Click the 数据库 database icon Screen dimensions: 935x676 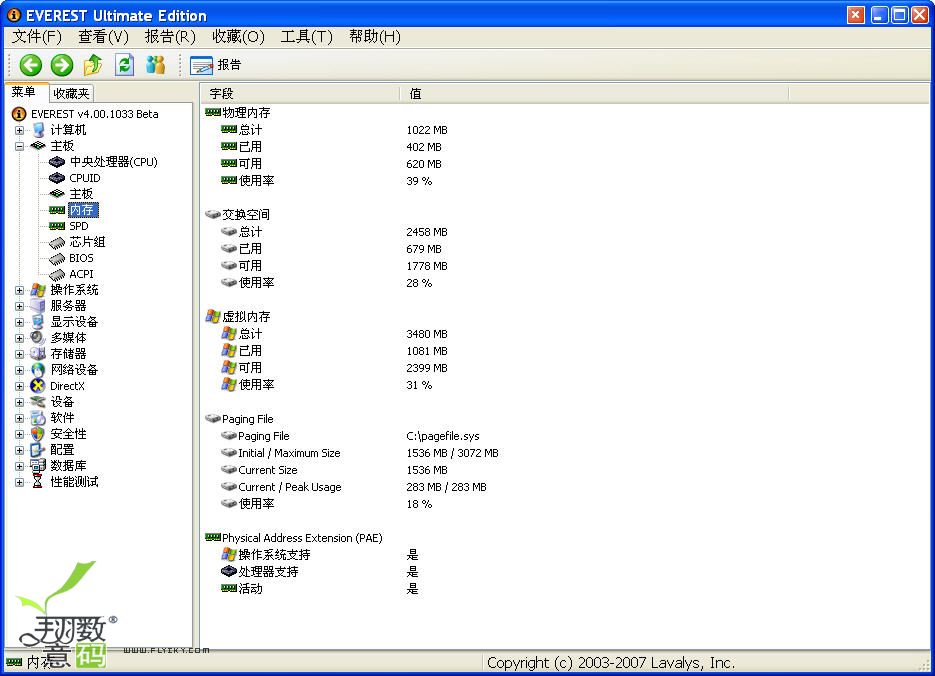pos(38,466)
